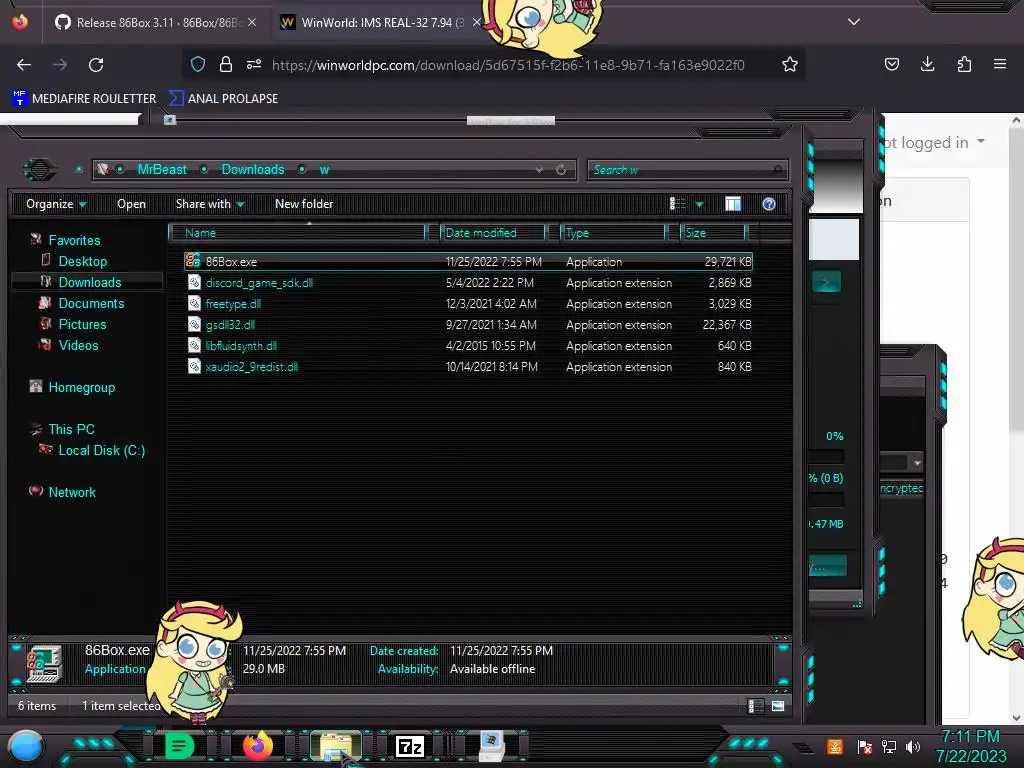Open Firefox hamburger menu
Viewport: 1024px width, 768px height.
tap(1000, 64)
